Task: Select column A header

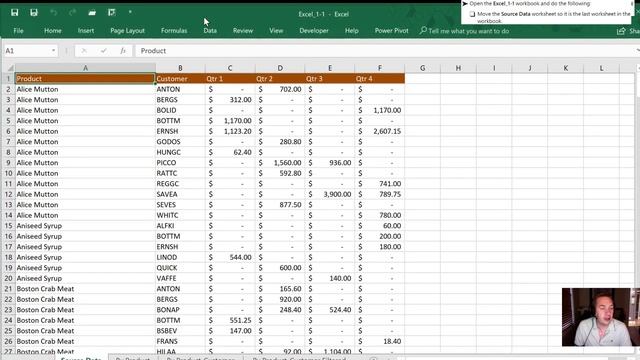Action: (x=85, y=68)
